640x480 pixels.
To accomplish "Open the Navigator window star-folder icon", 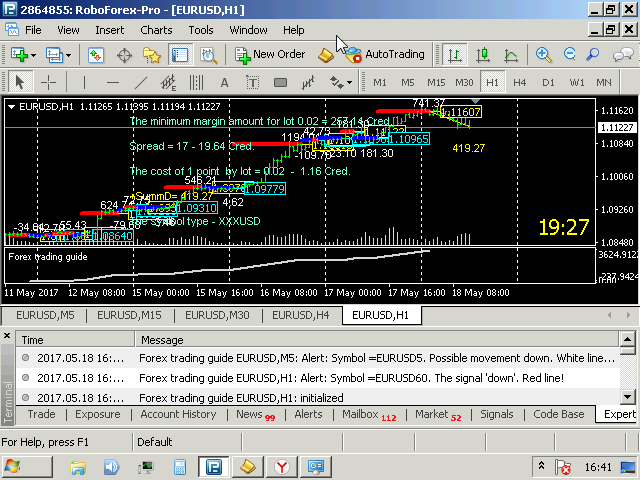I will click(x=152, y=54).
